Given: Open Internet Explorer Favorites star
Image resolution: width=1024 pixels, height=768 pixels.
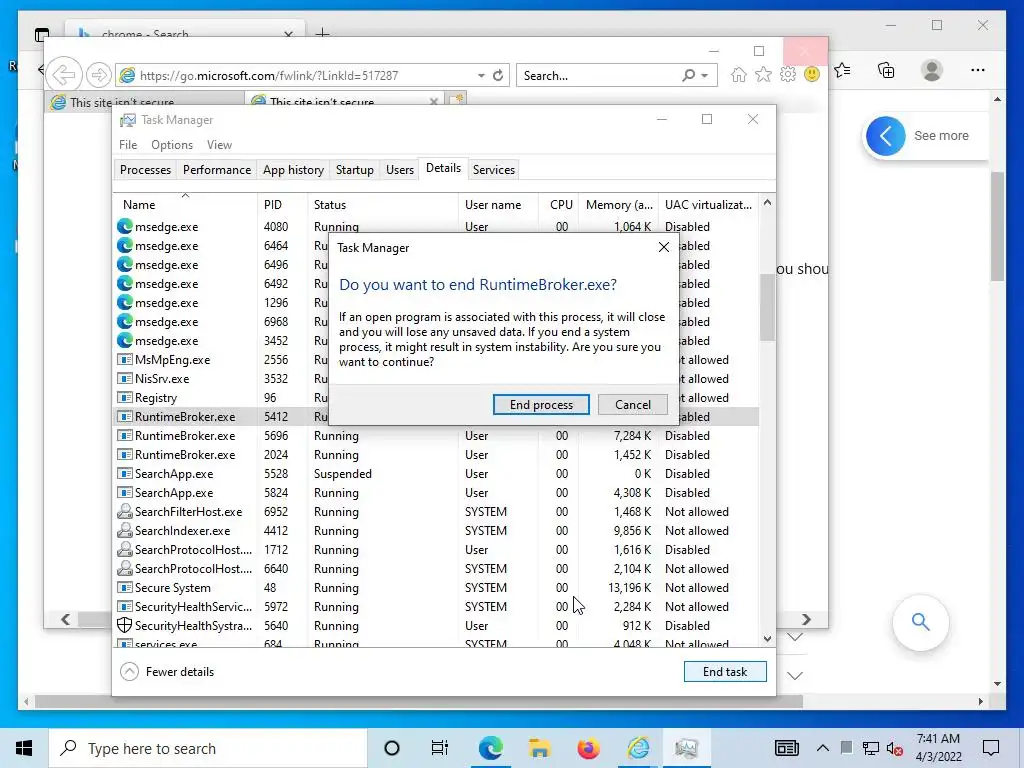Looking at the screenshot, I should (x=763, y=75).
